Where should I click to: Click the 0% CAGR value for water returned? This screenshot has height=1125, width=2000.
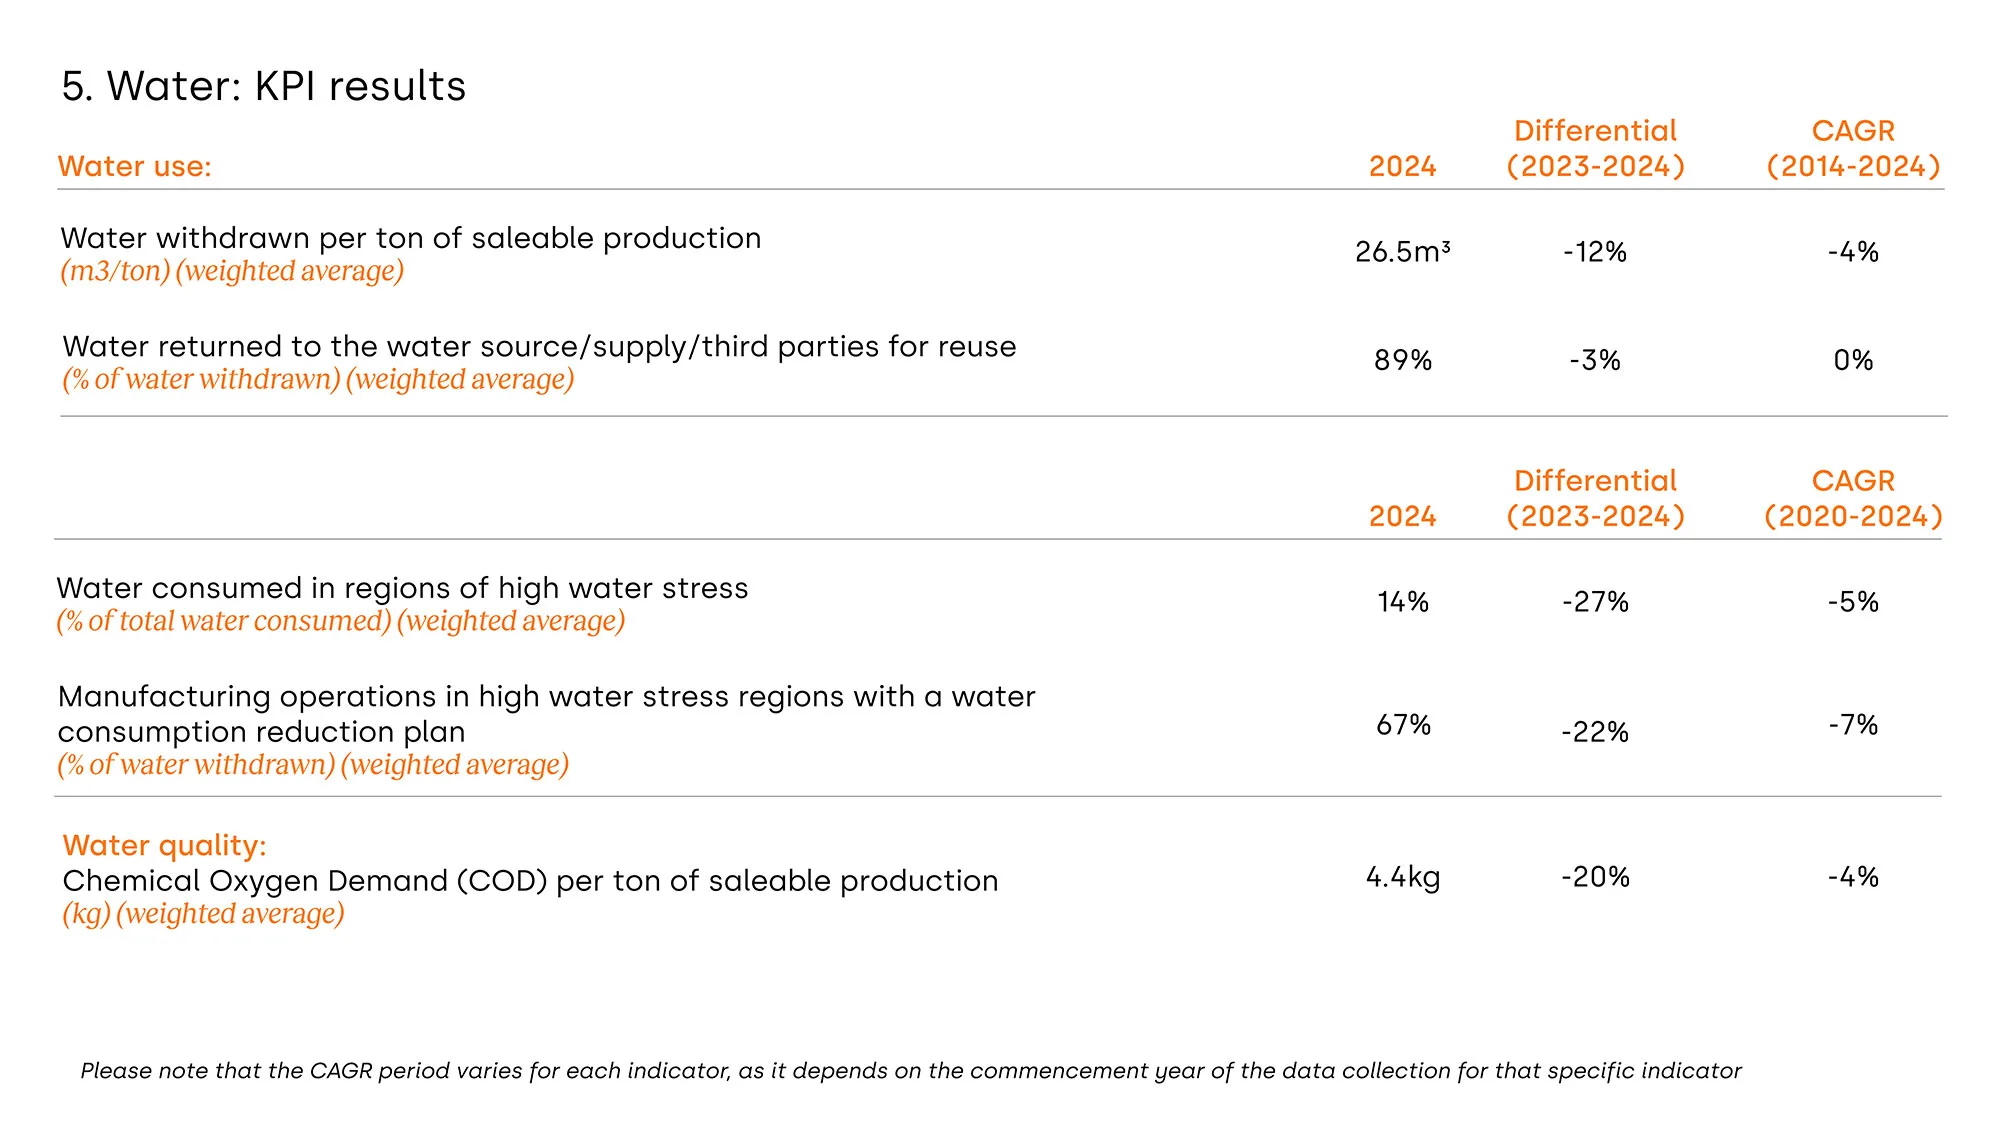pyautogui.click(x=1853, y=360)
